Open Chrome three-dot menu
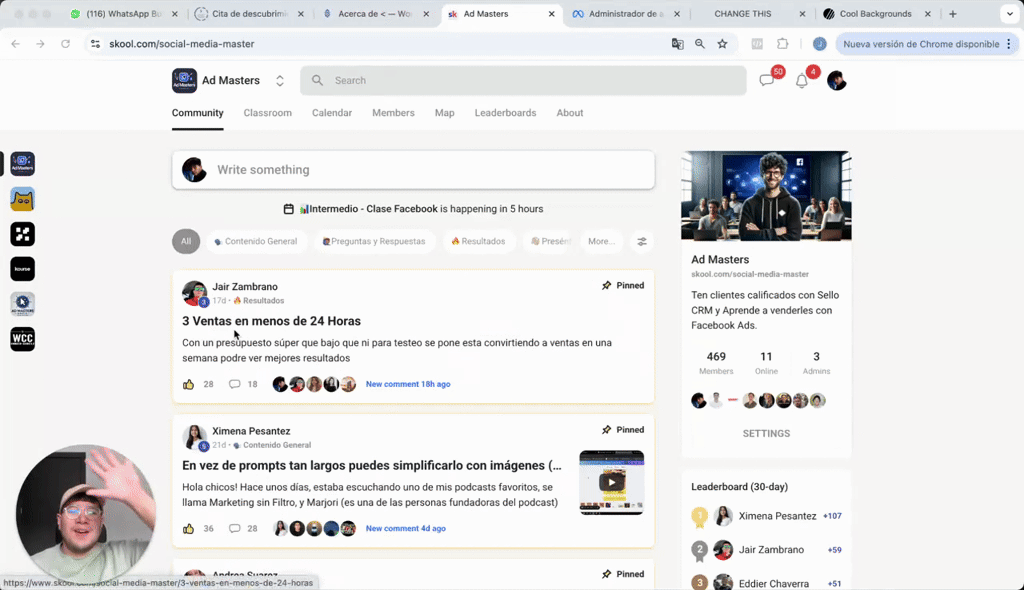The width and height of the screenshot is (1024, 590). tap(1009, 44)
